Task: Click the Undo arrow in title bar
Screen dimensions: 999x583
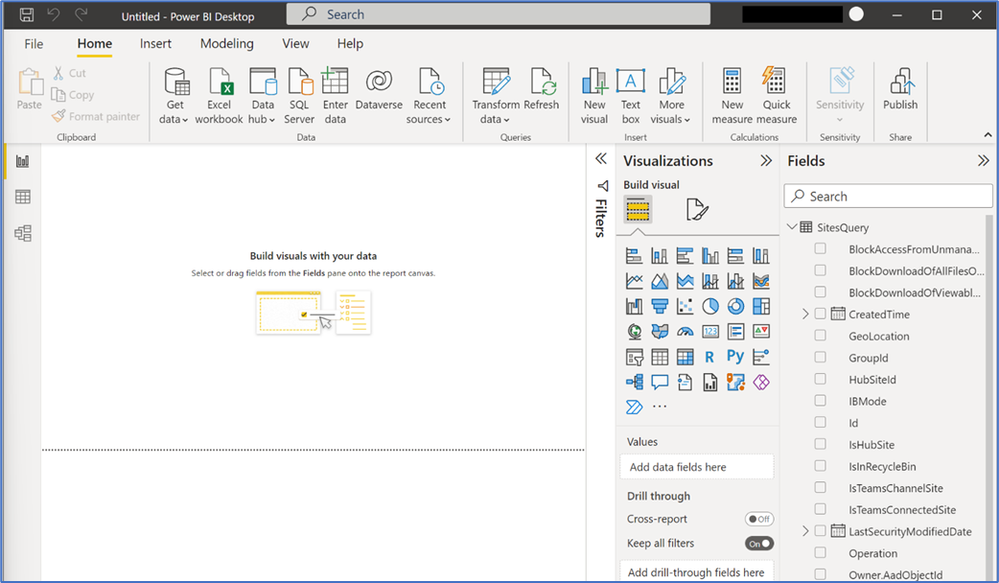Action: point(54,14)
